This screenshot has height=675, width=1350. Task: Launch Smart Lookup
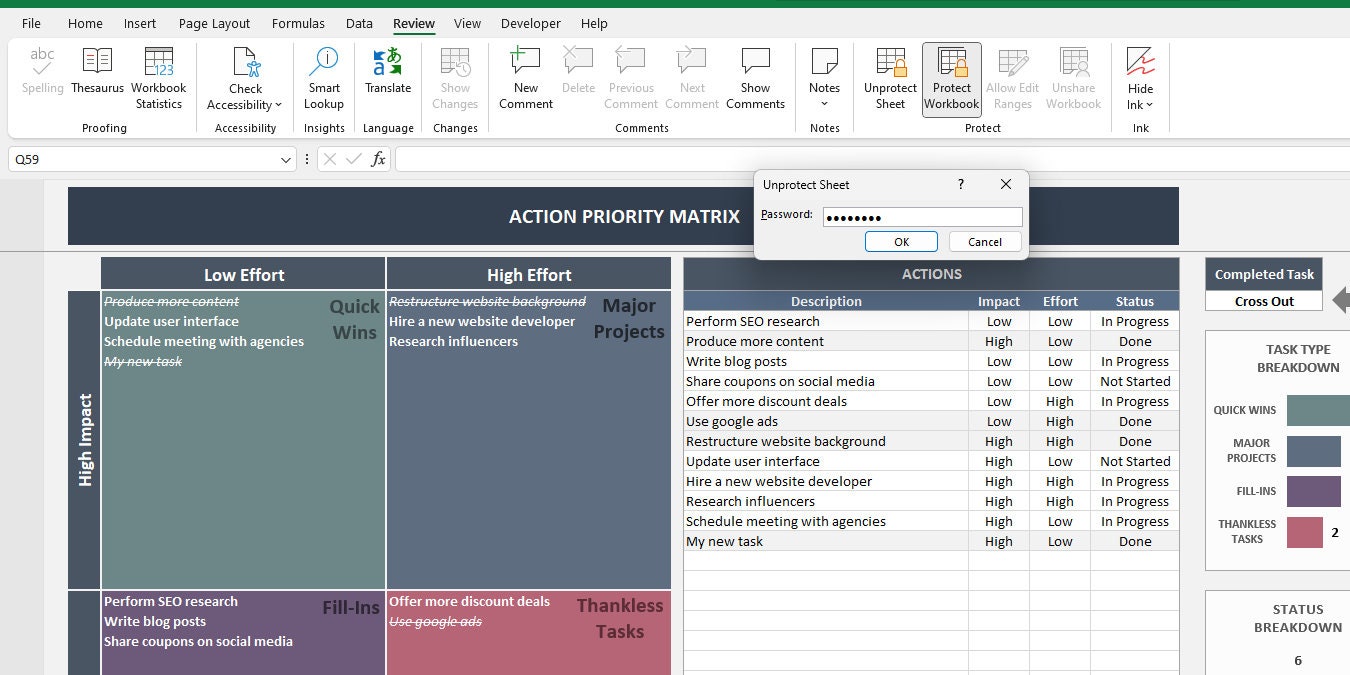click(323, 77)
